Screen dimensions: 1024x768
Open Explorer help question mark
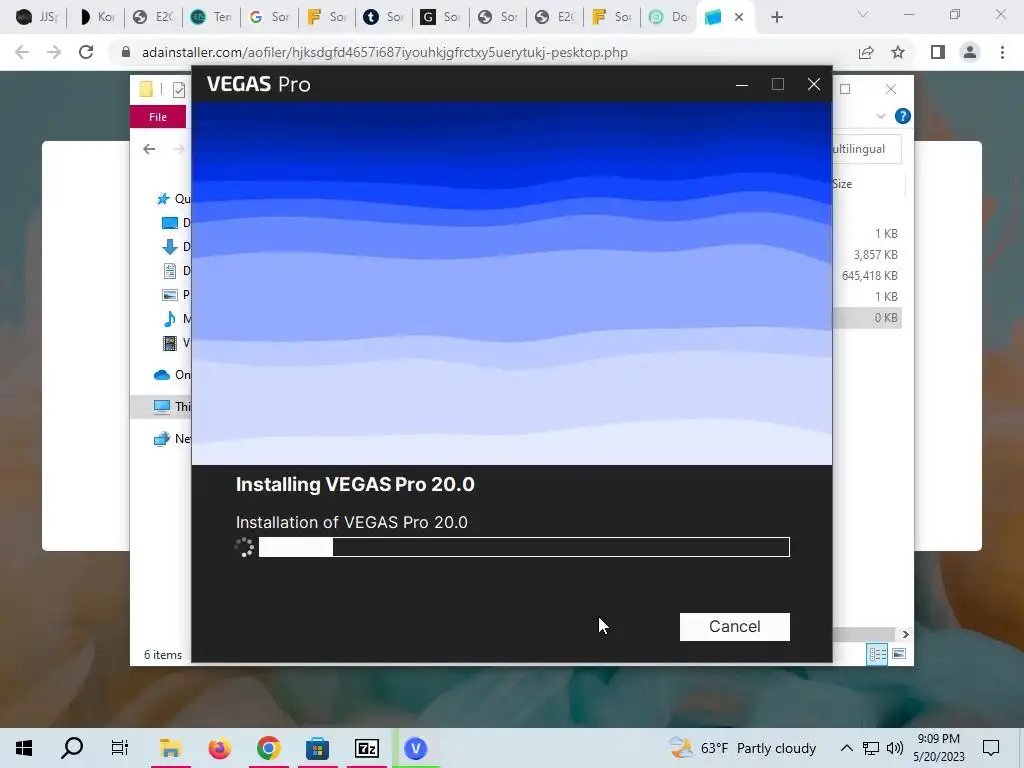(x=902, y=116)
